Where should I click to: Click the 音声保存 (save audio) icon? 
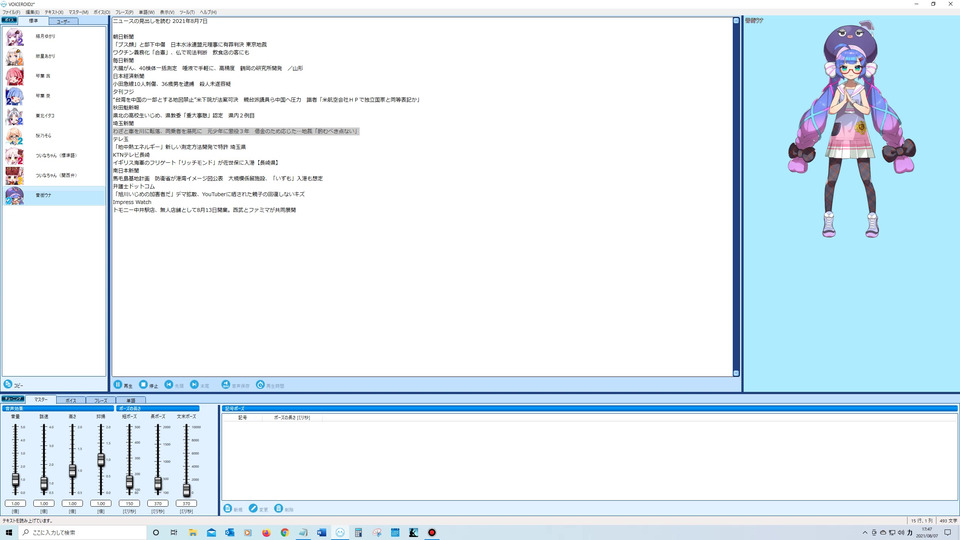(x=226, y=384)
